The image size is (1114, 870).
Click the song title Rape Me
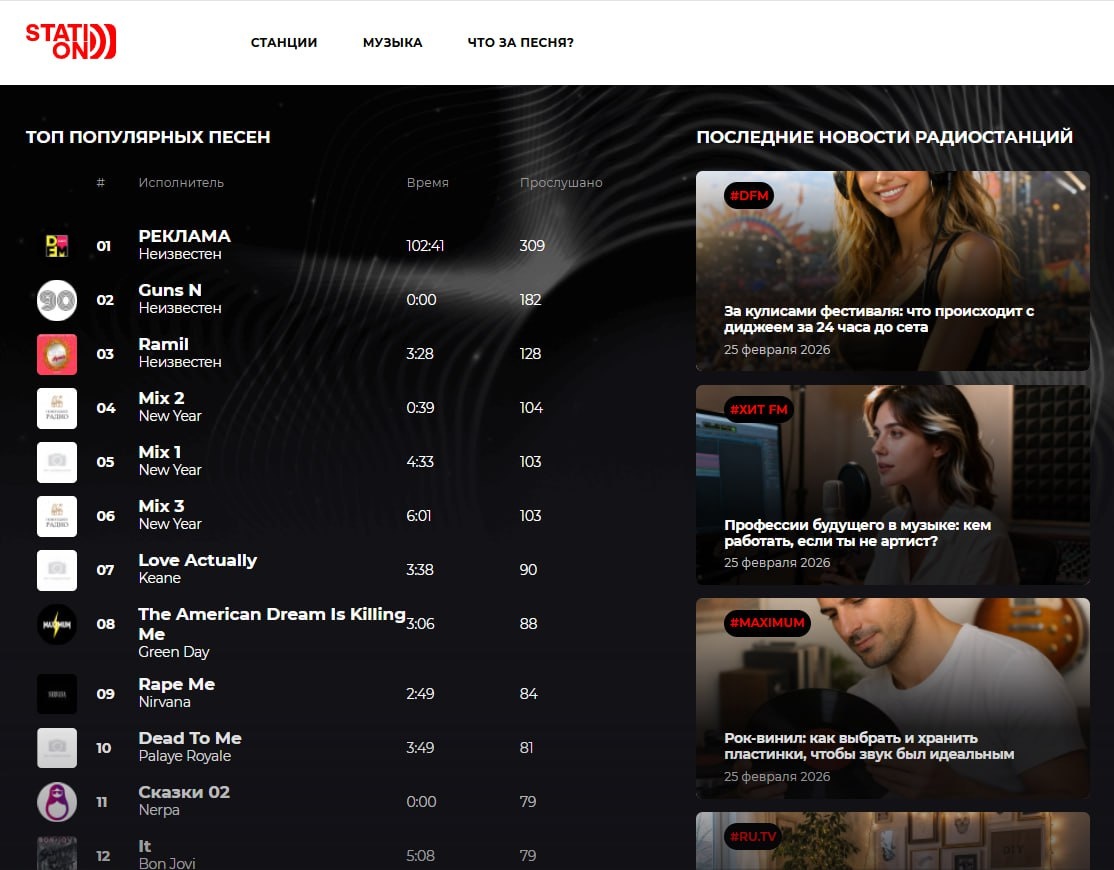coord(177,684)
